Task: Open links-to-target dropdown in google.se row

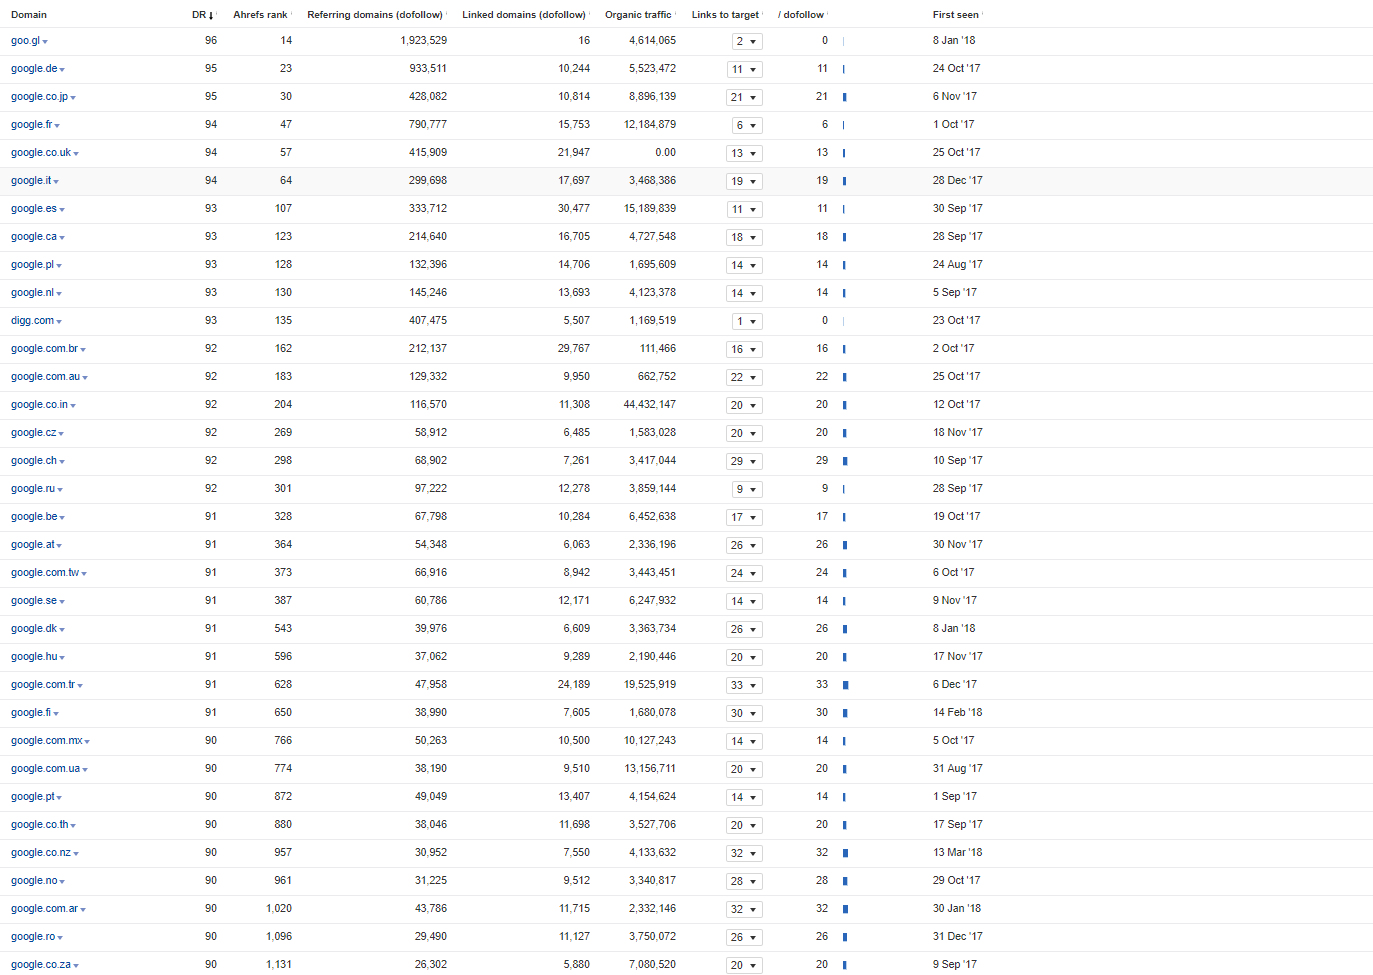Action: click(x=744, y=601)
